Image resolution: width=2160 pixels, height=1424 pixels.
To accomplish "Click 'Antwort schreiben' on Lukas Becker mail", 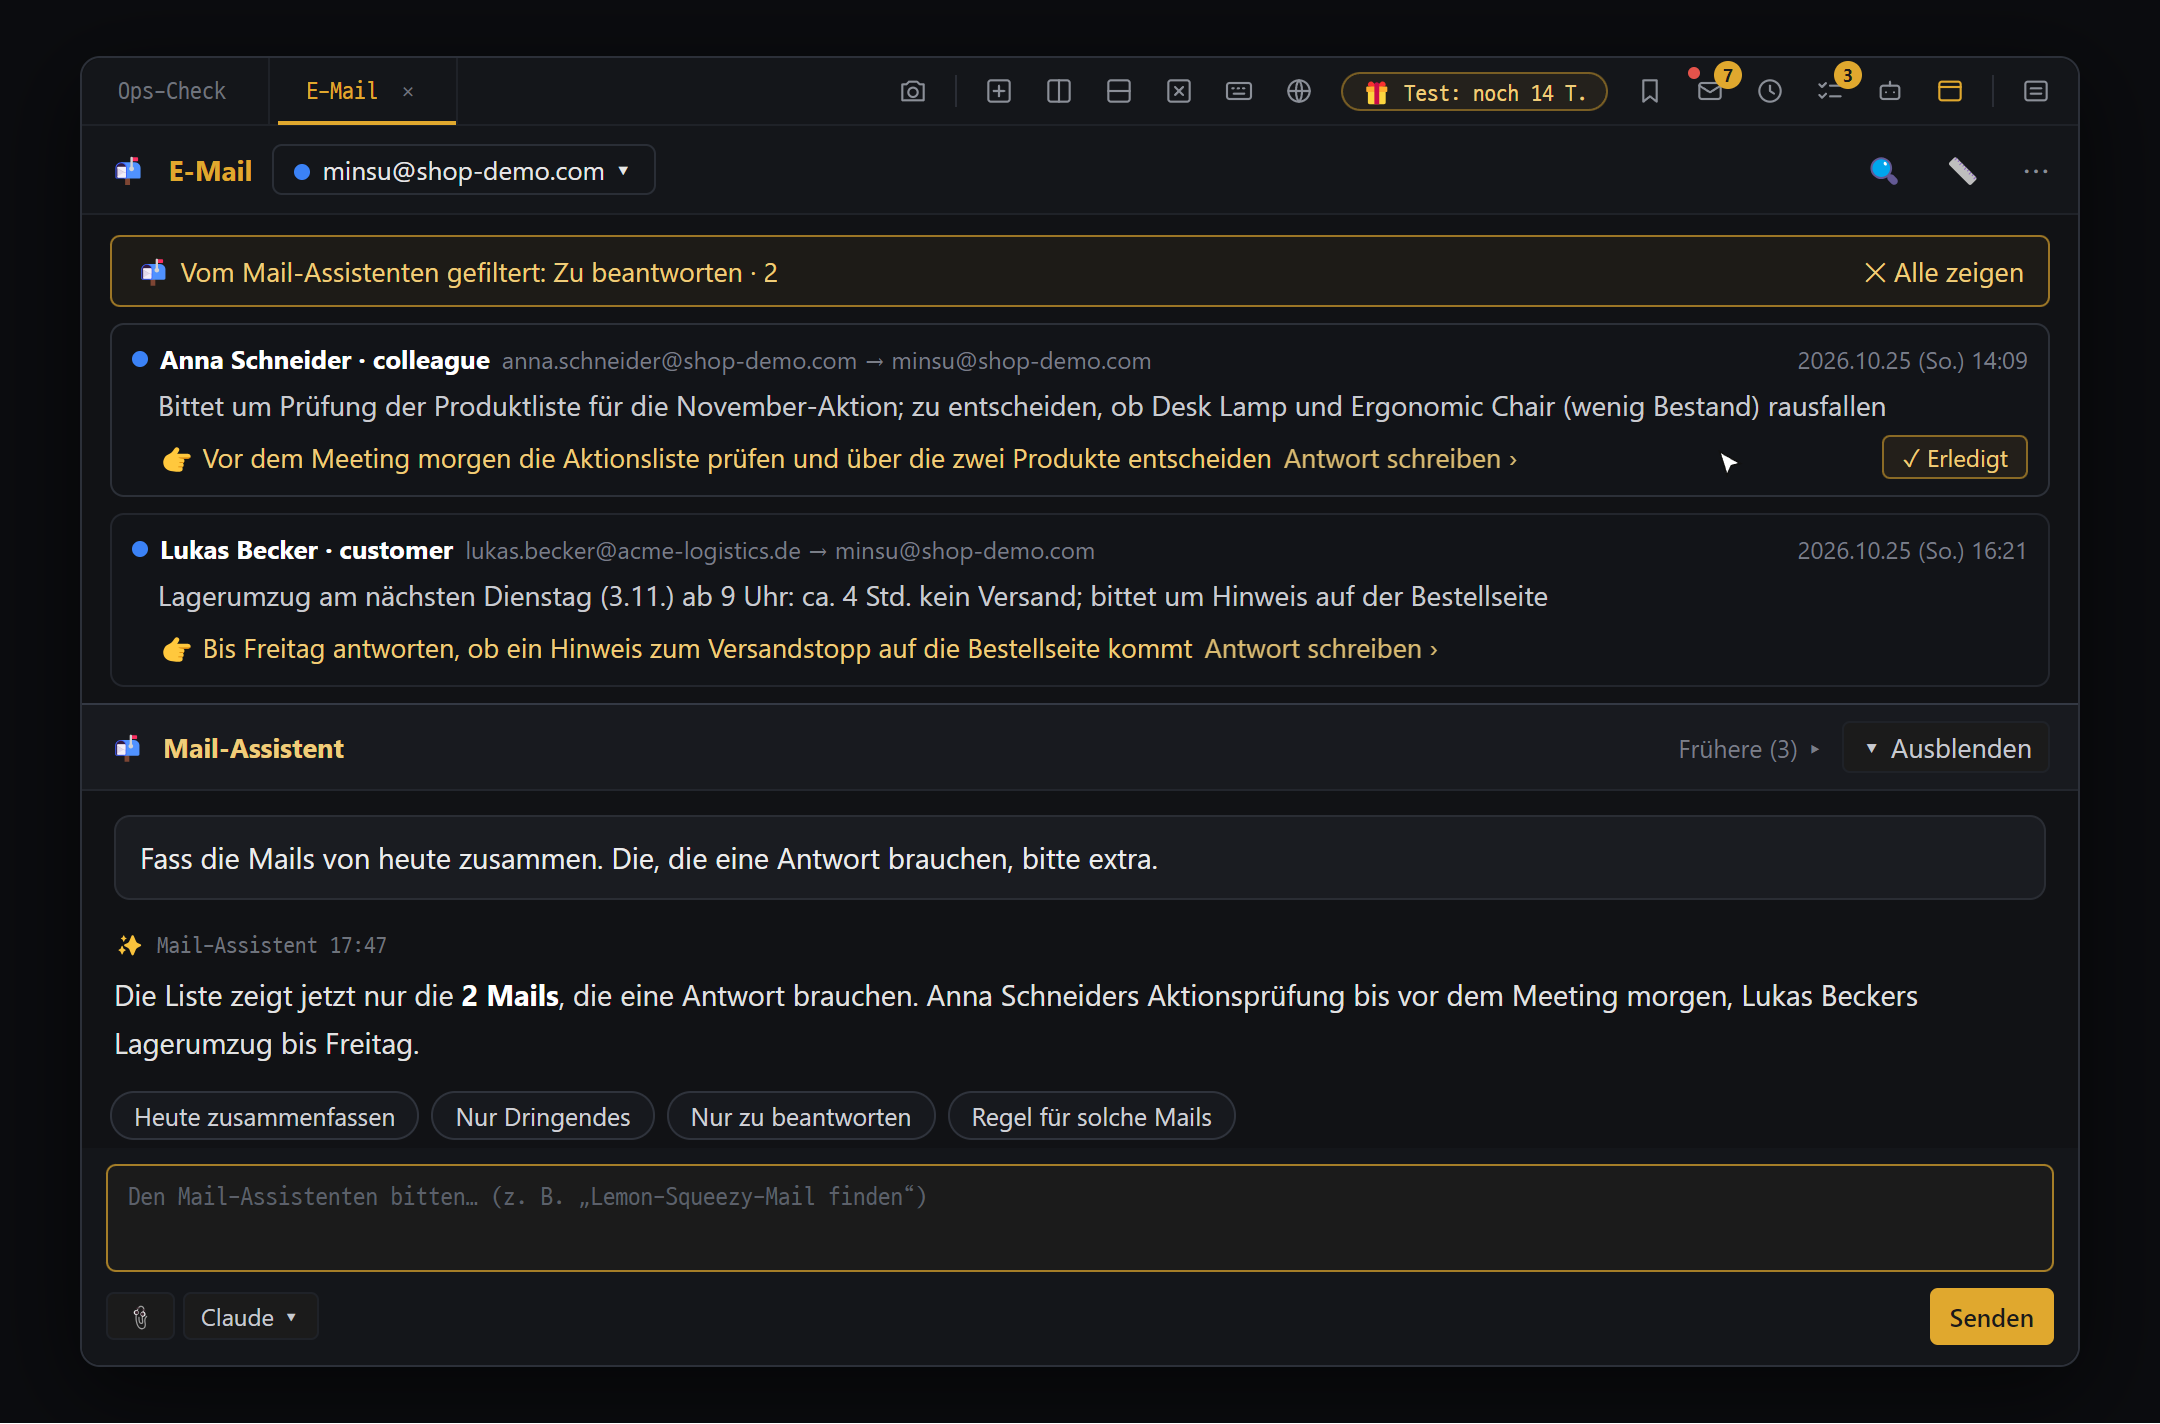I will [1321, 649].
